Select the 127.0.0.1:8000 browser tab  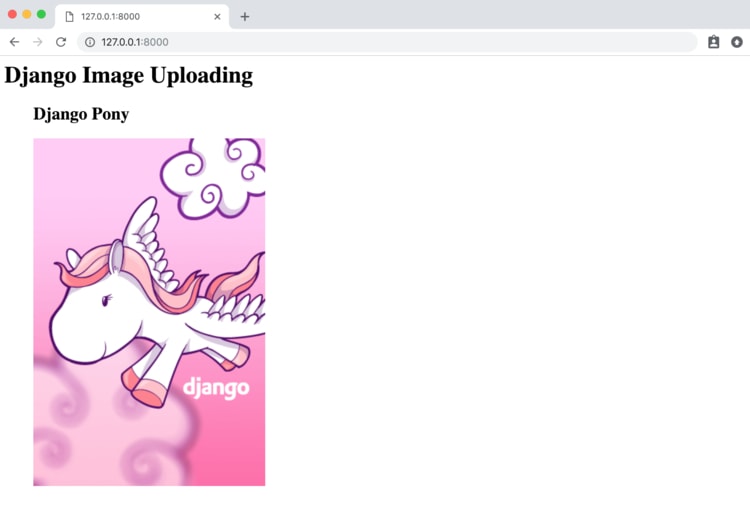142,17
